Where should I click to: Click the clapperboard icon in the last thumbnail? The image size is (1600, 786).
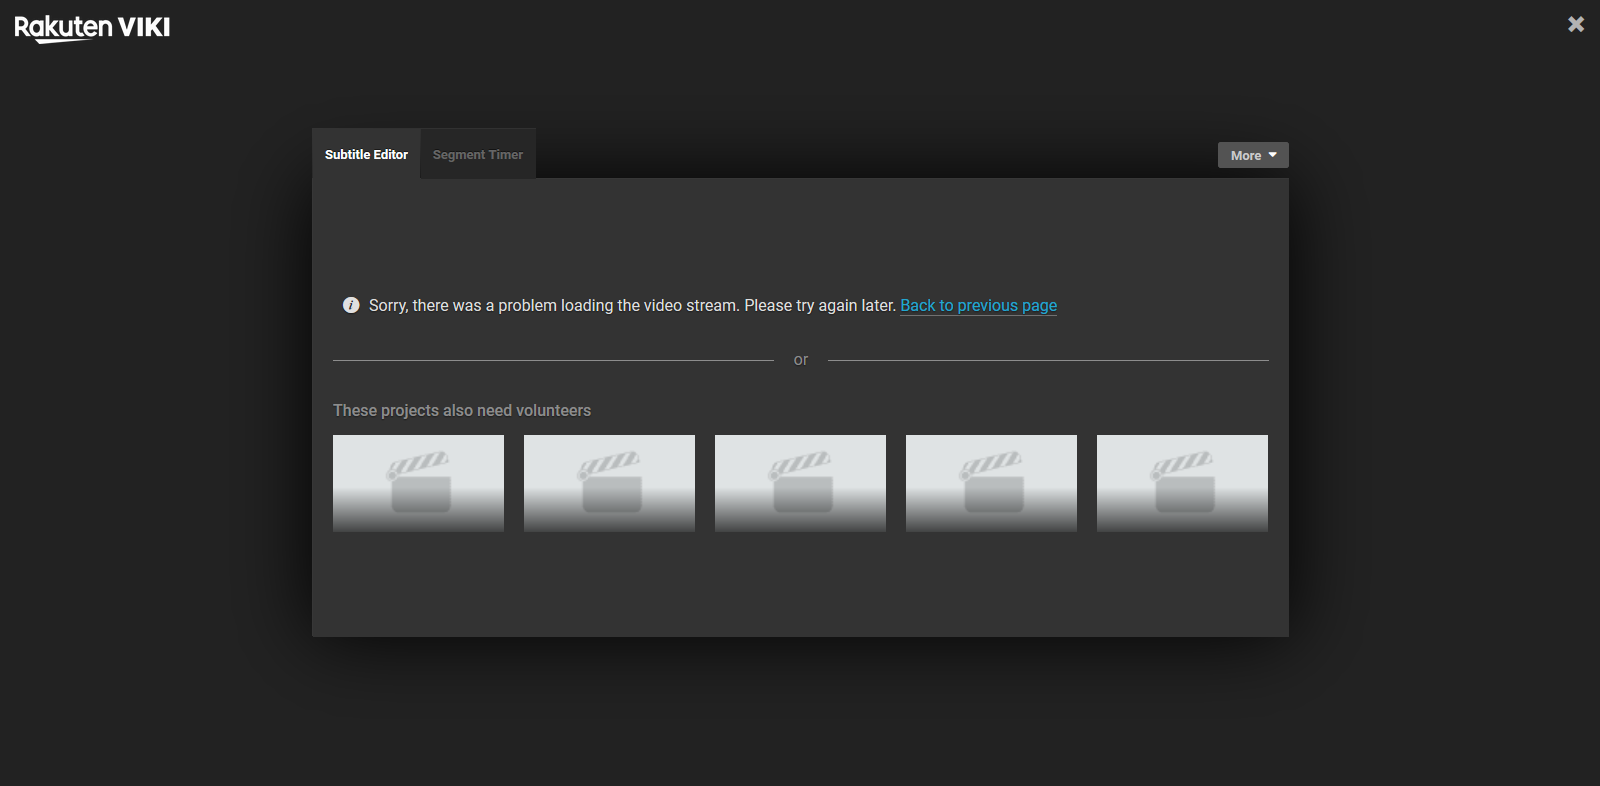point(1183,481)
